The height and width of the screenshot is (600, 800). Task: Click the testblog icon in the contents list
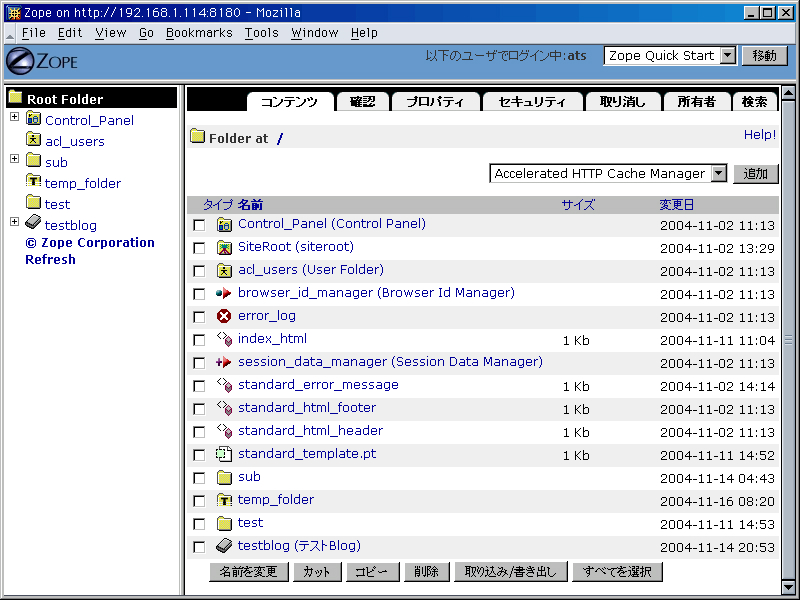click(224, 546)
